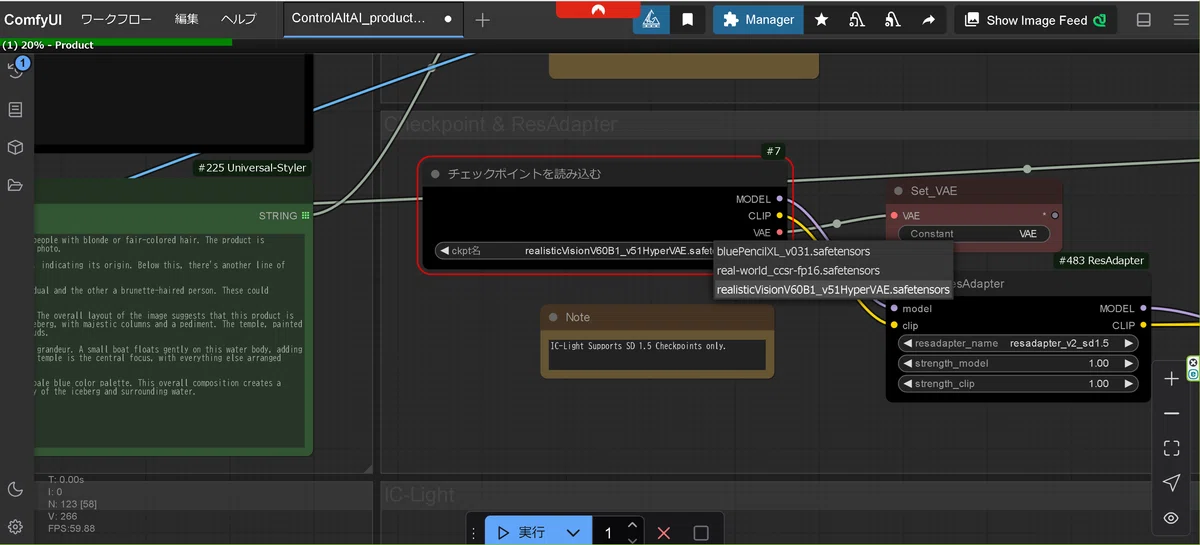Click previous arrow on resadapter_name

pyautogui.click(x=907, y=343)
